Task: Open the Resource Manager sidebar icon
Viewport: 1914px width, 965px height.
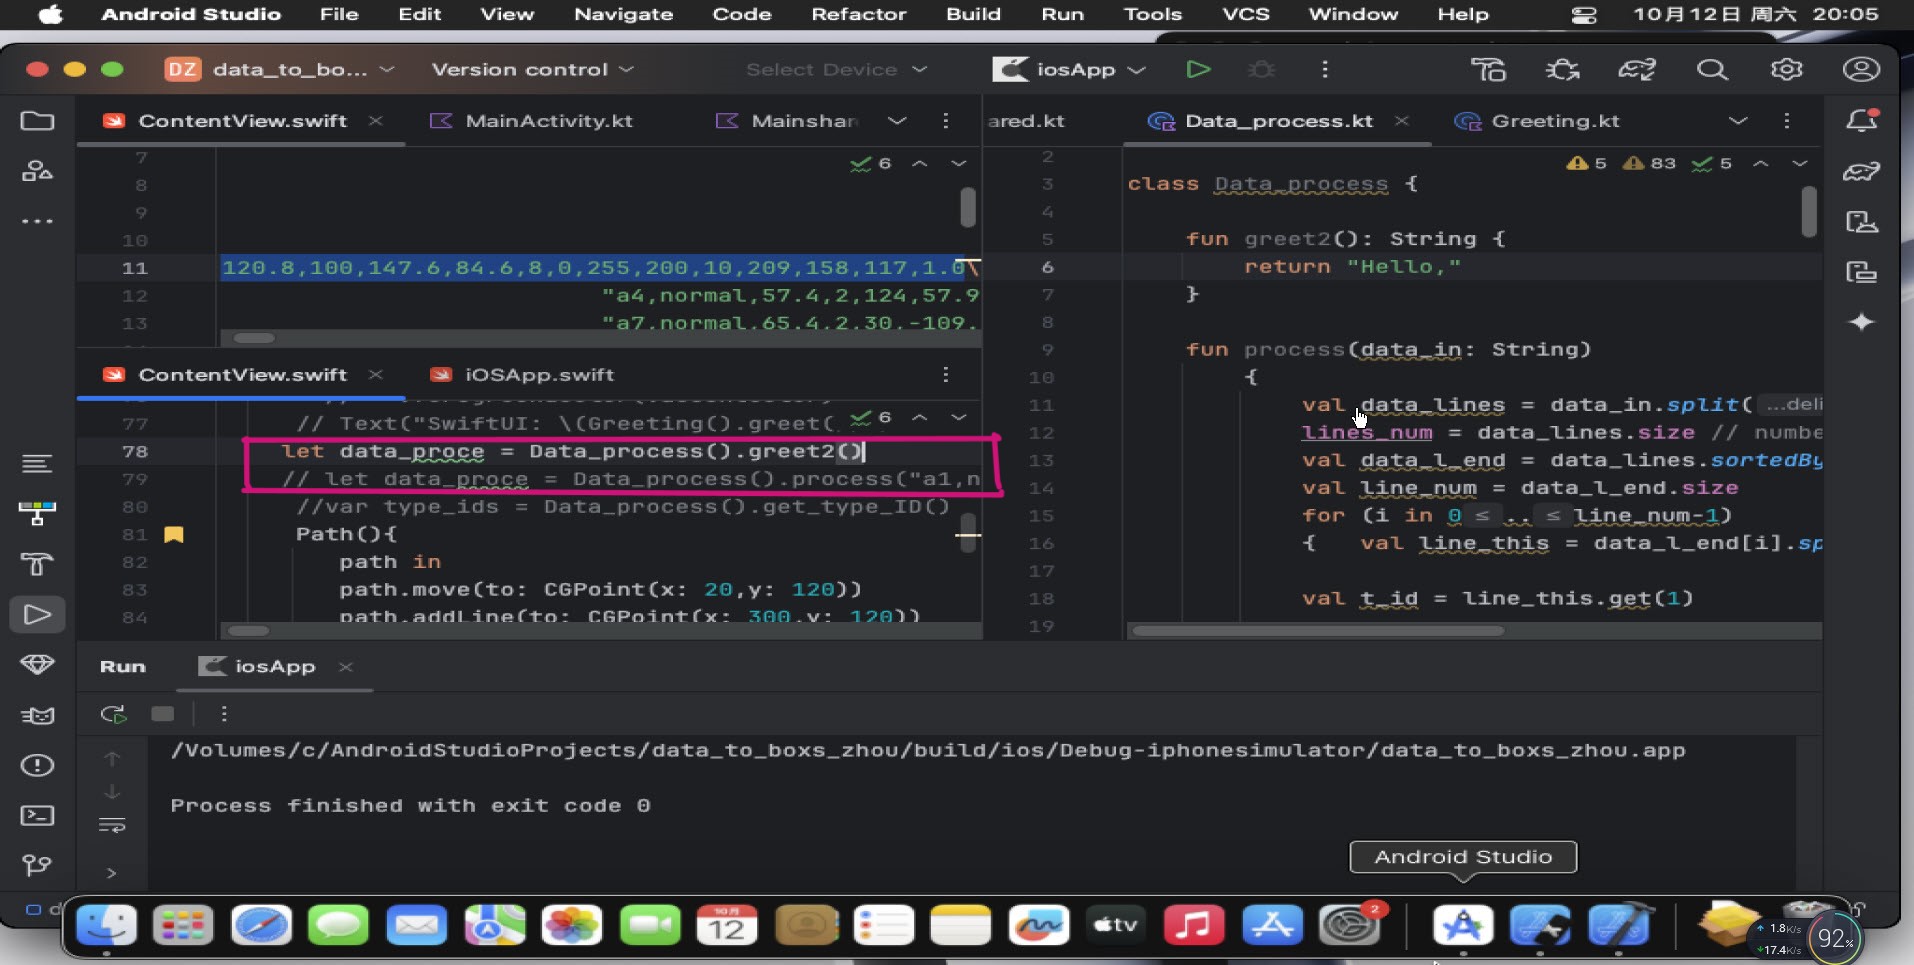Action: [37, 171]
